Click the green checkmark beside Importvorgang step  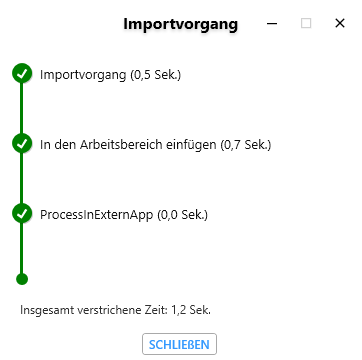(22, 73)
